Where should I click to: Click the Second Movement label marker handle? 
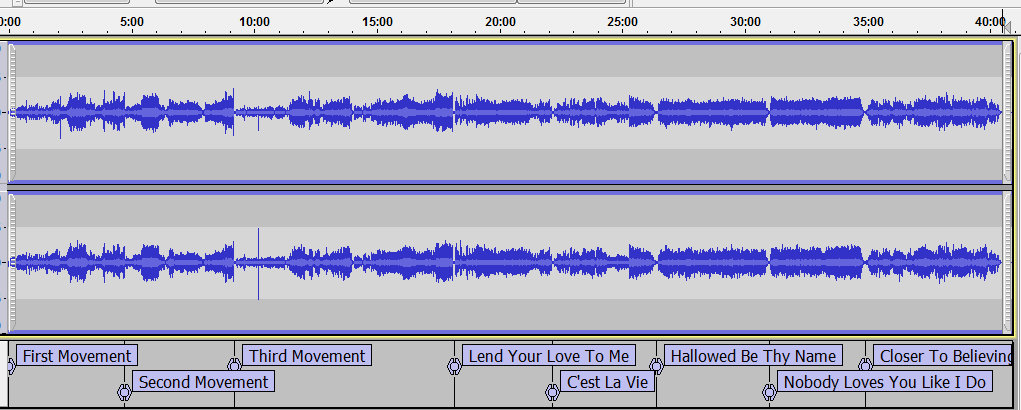(124, 392)
